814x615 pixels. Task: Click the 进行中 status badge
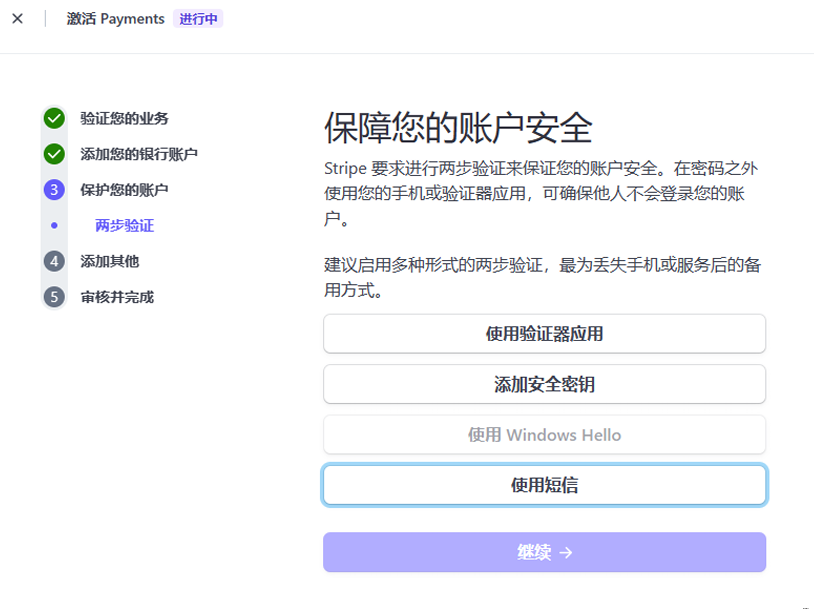[198, 19]
